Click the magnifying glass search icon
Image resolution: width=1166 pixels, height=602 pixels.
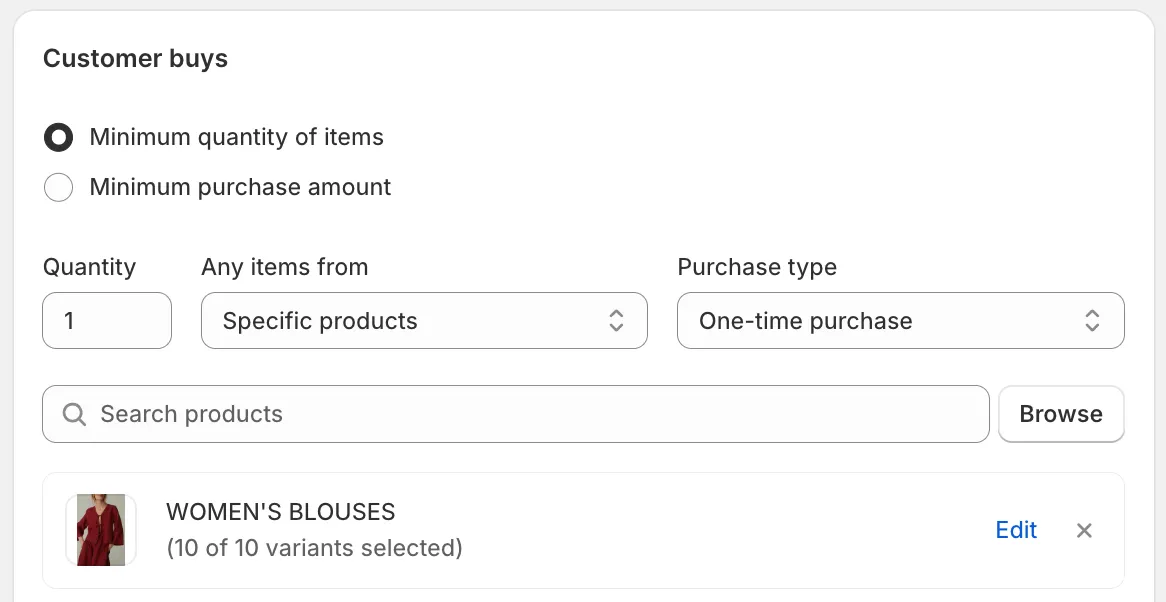[74, 413]
